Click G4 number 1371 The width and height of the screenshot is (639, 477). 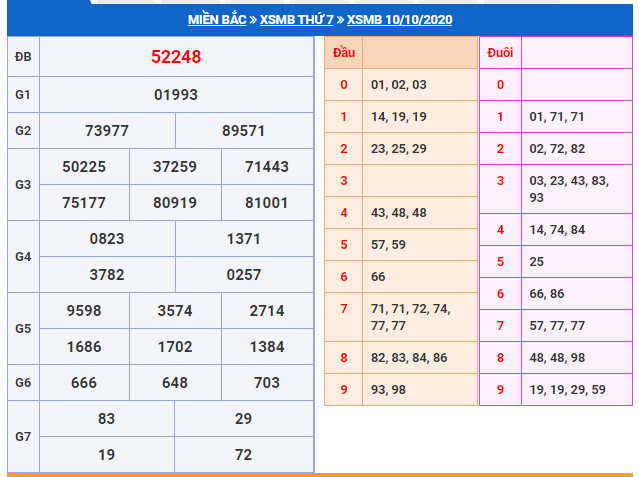(x=243, y=238)
